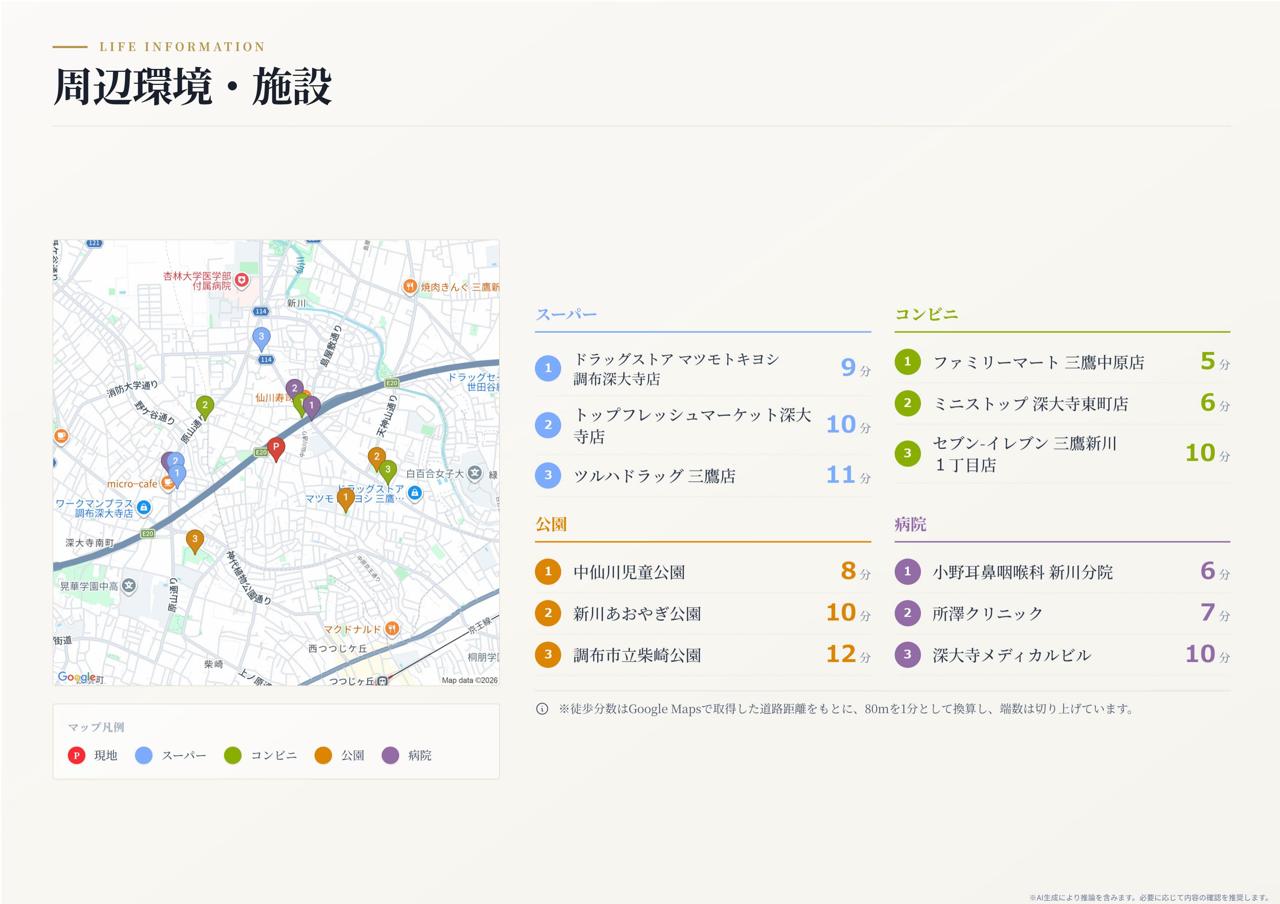
Task: Click the 杏林大学医学部付属病院 hospital map icon
Action: [x=242, y=280]
